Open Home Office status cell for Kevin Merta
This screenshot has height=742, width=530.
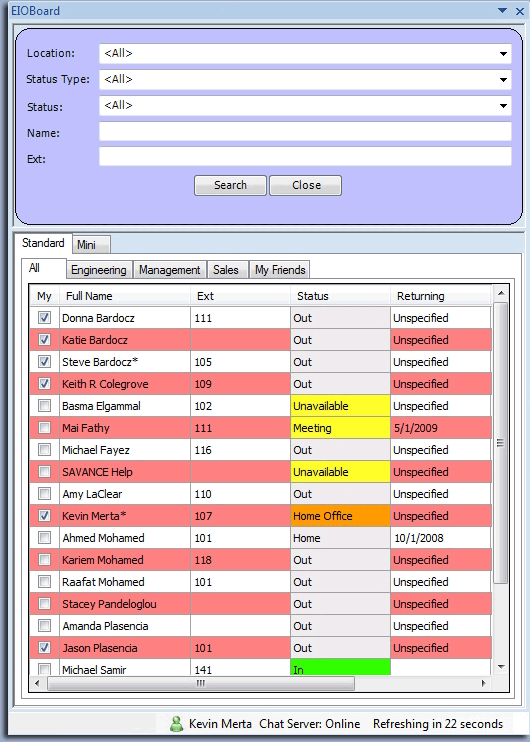[340, 516]
